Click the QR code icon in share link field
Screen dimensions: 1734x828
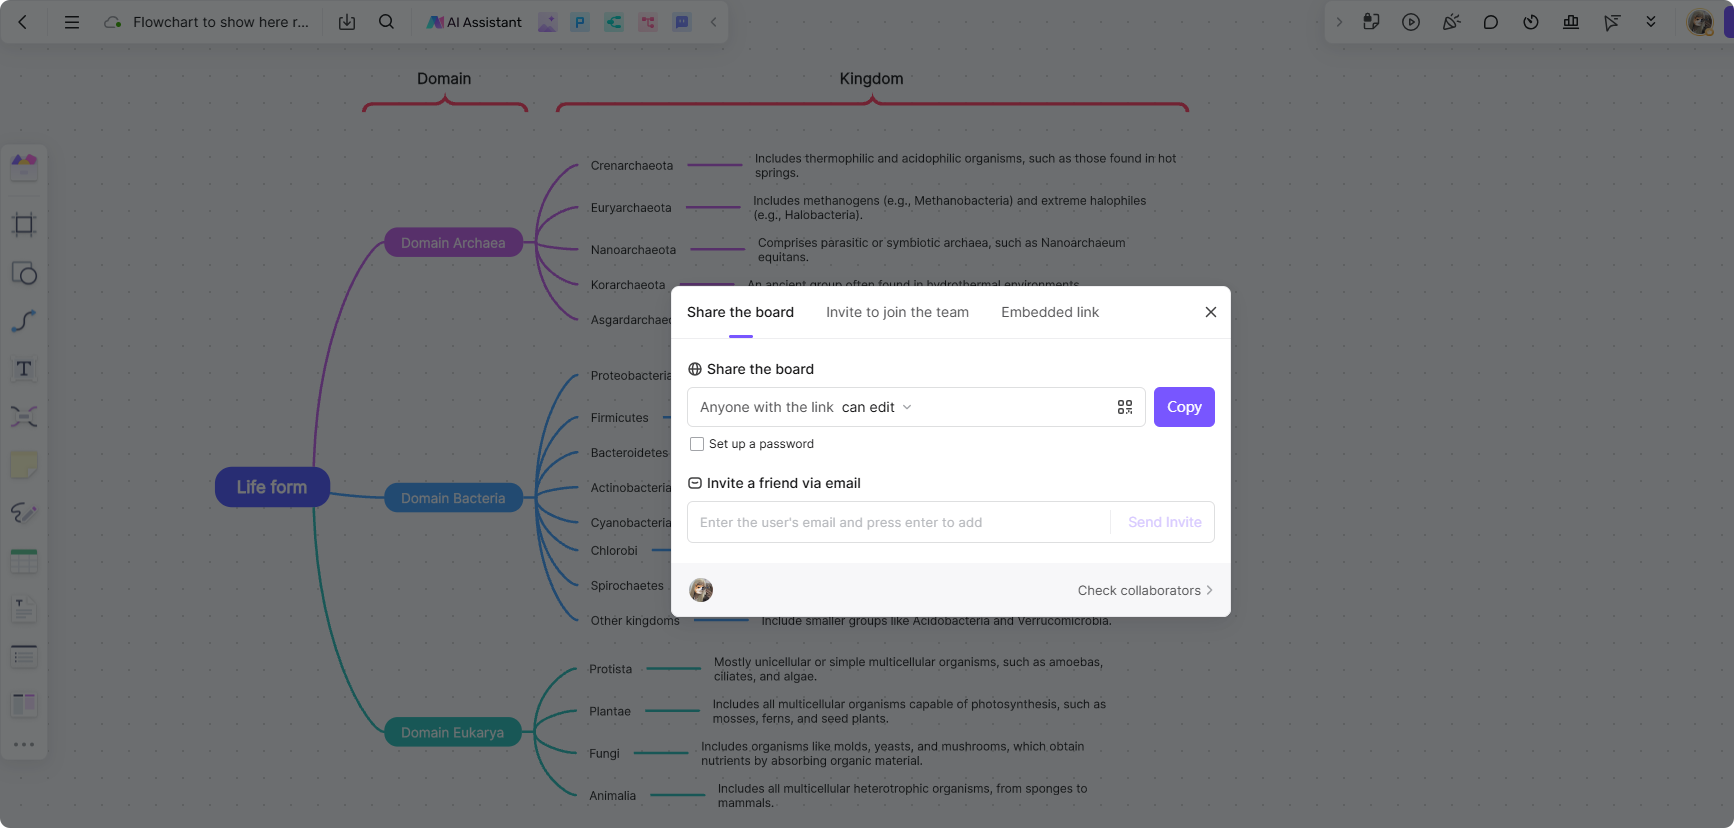[1125, 407]
